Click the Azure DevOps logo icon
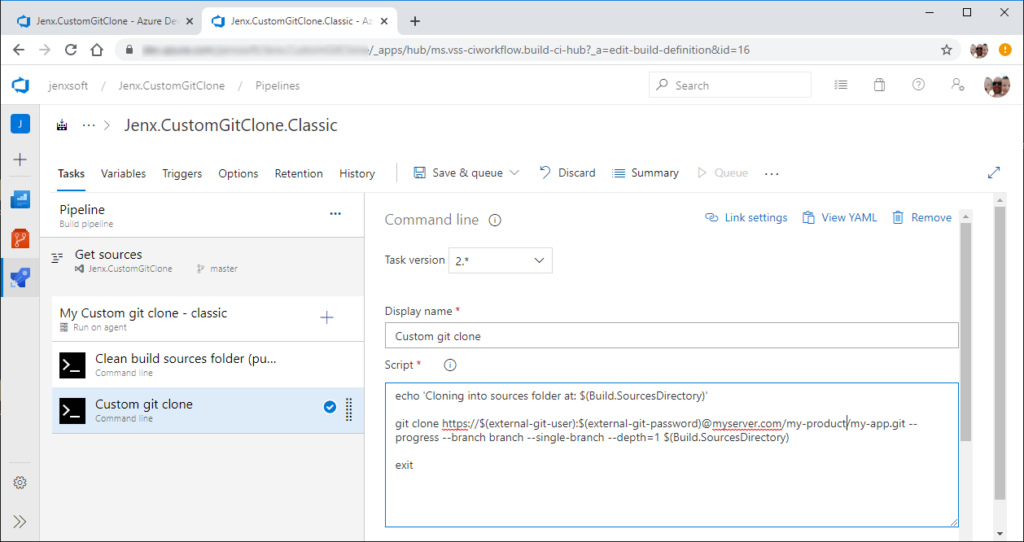 click(x=21, y=85)
